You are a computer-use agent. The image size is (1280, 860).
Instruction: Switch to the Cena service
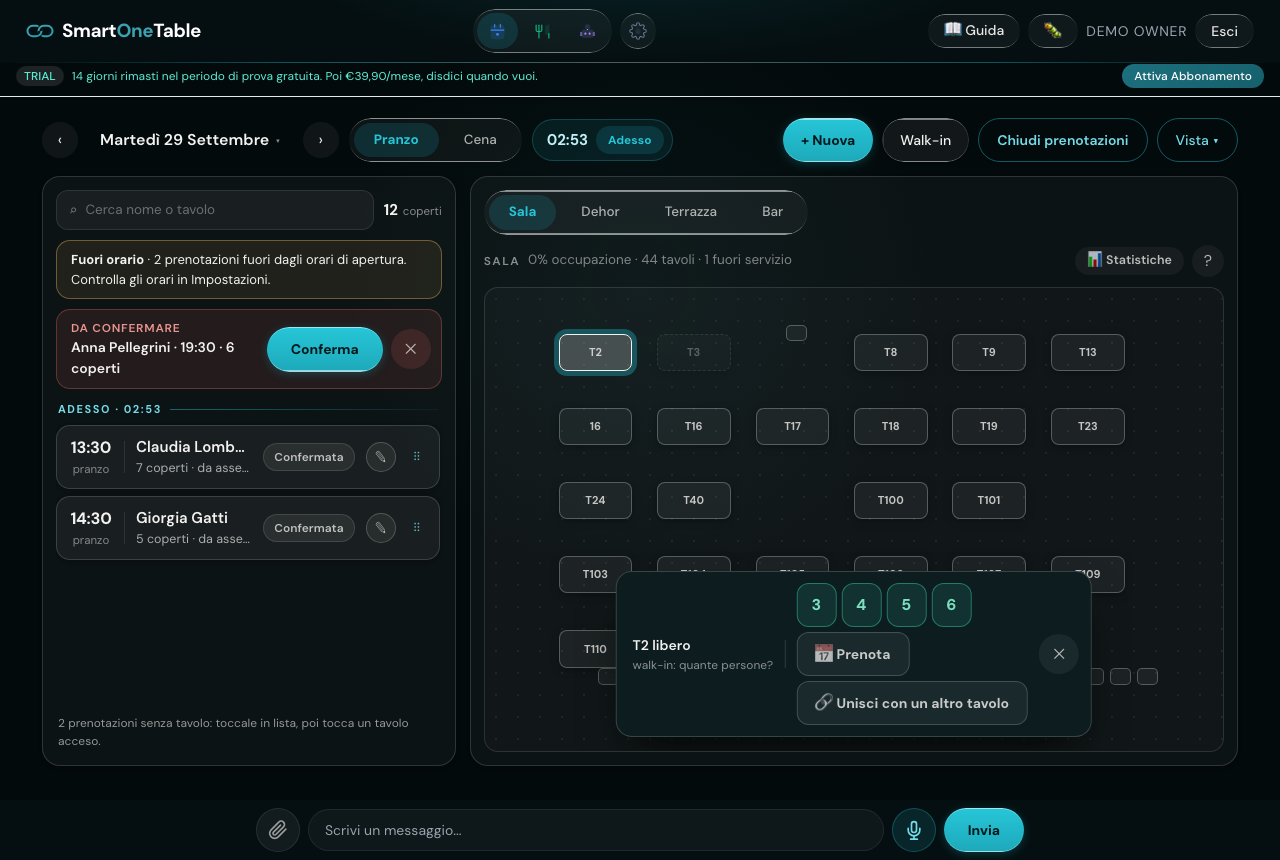480,140
